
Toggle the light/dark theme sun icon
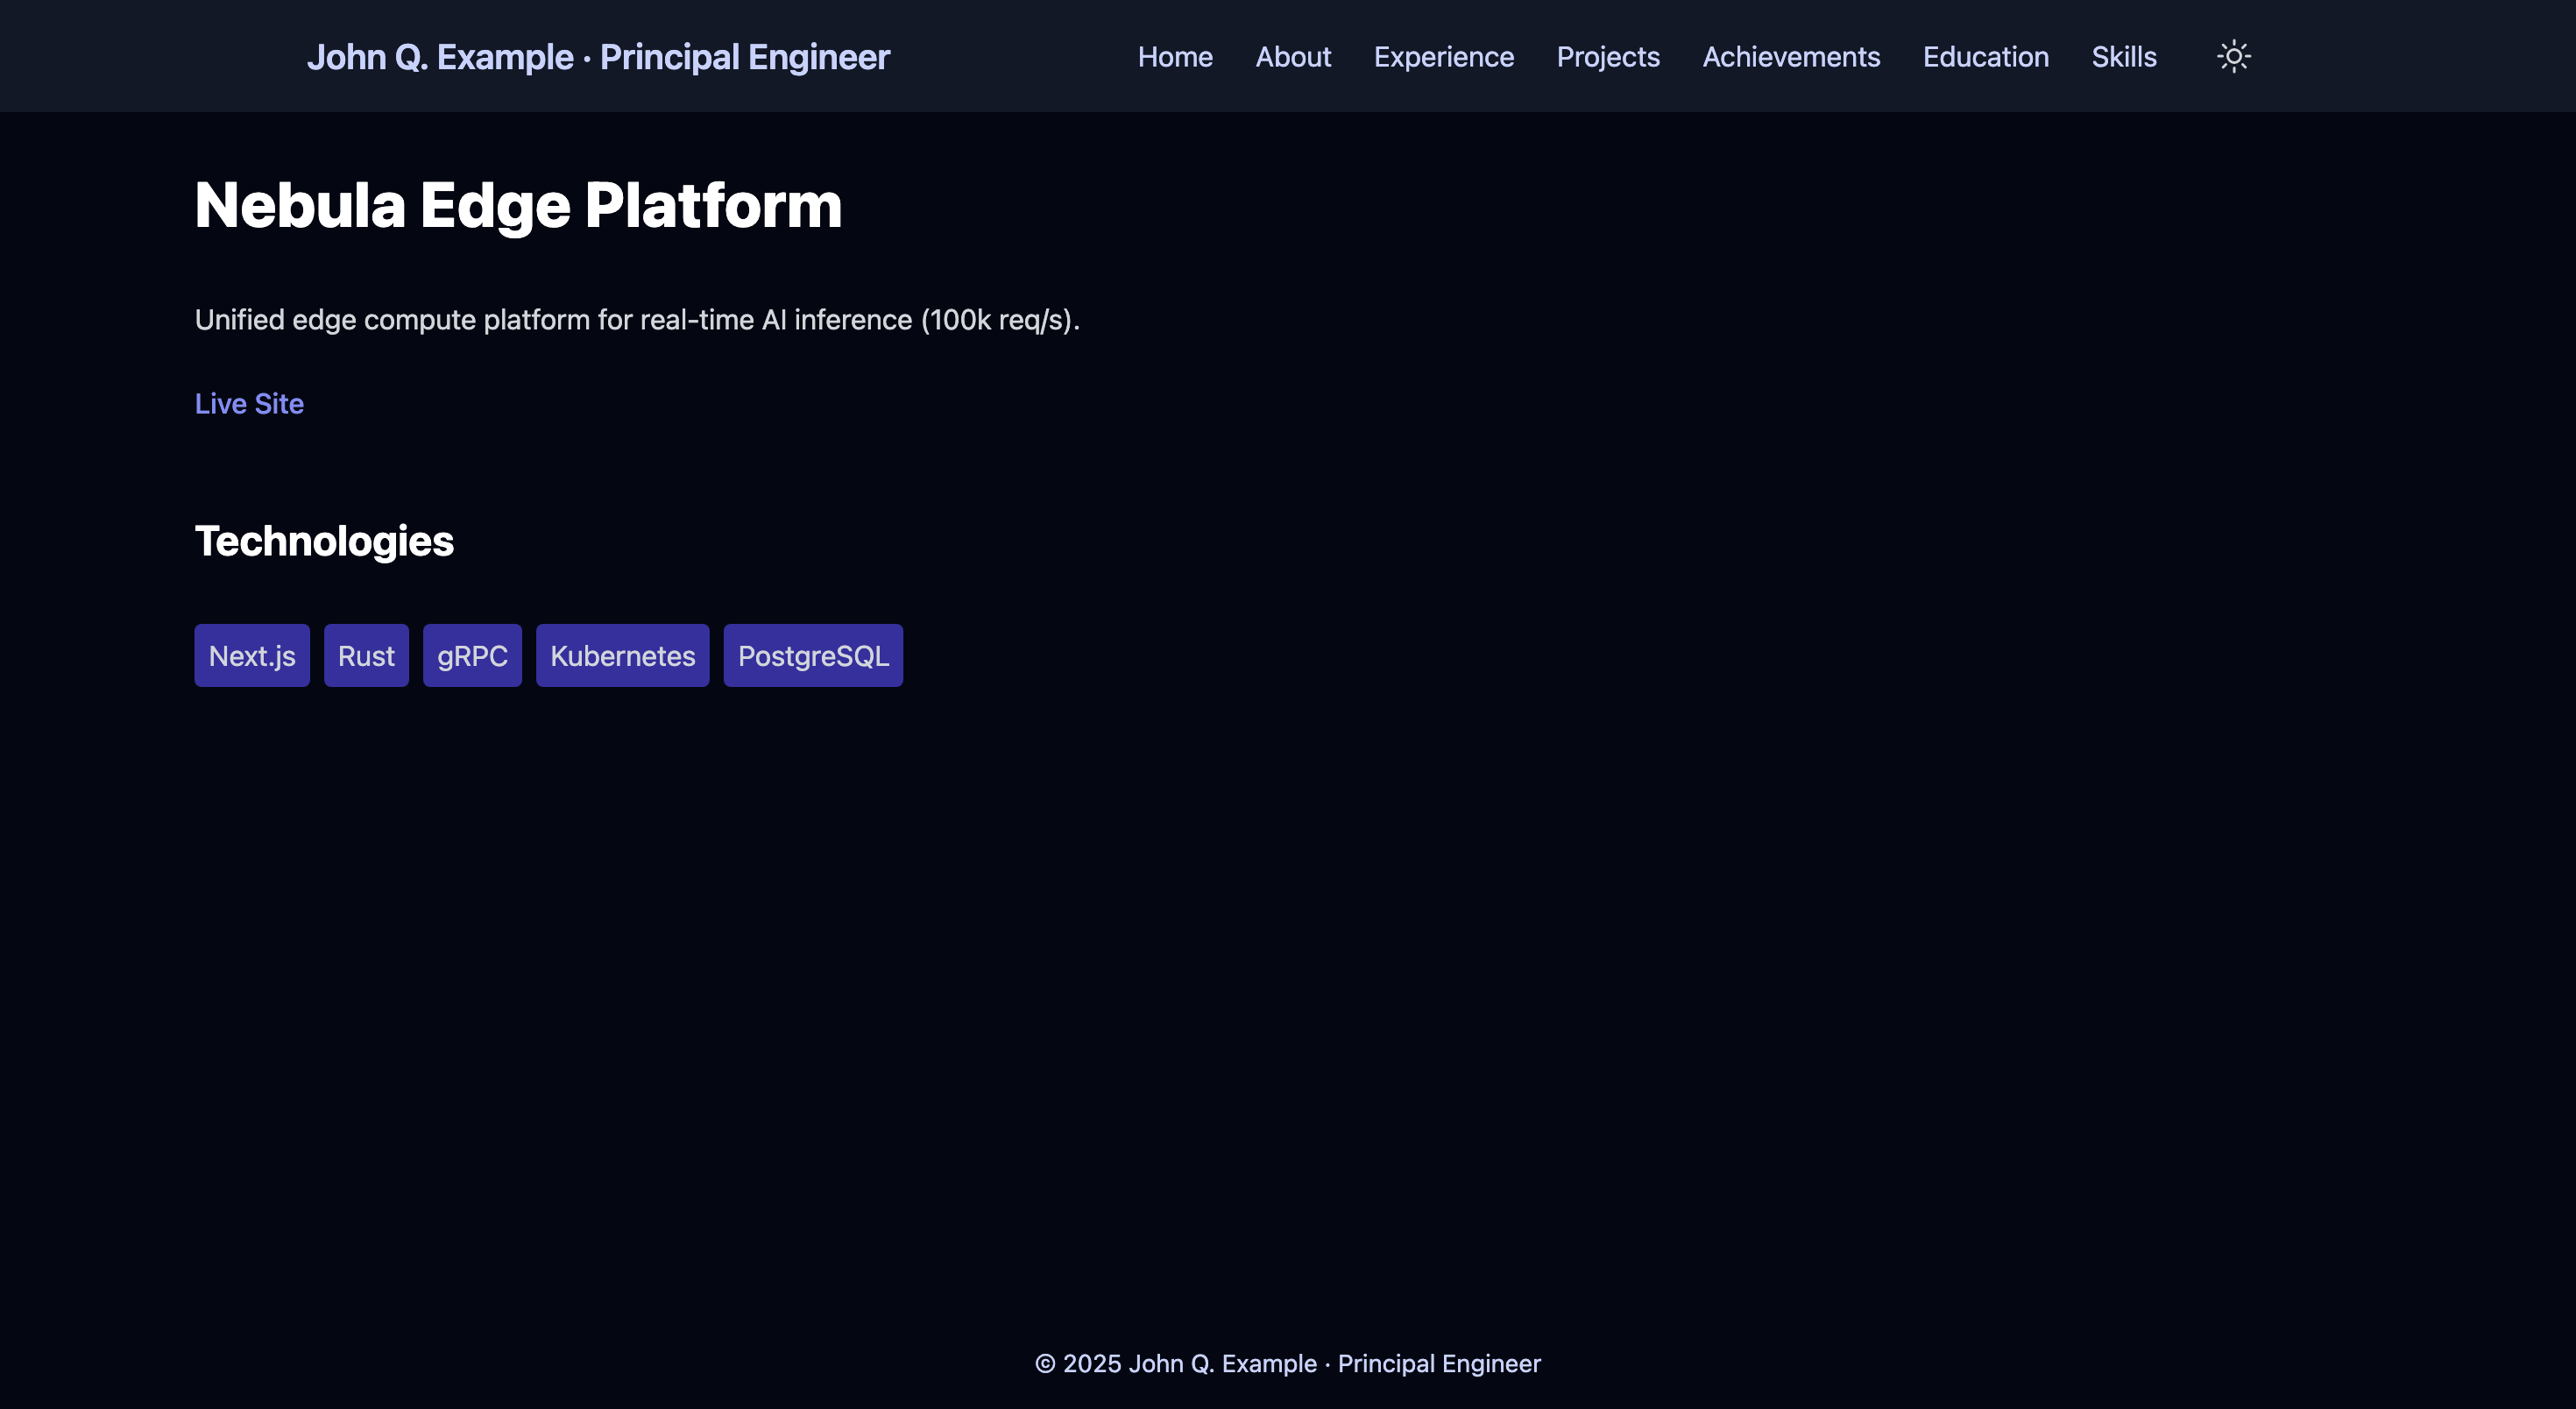pos(2233,56)
